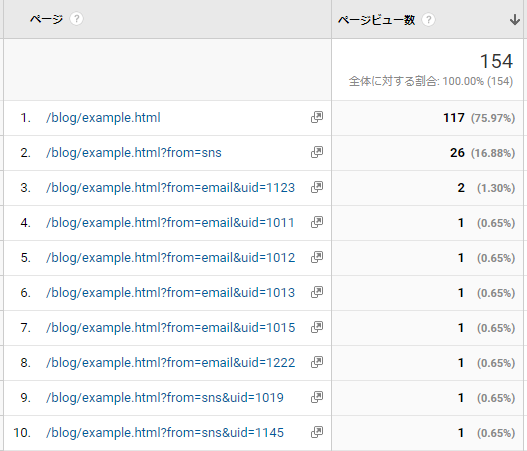The image size is (527, 451).
Task: Open link ending from=email&uid=1012
Action: [x=170, y=258]
